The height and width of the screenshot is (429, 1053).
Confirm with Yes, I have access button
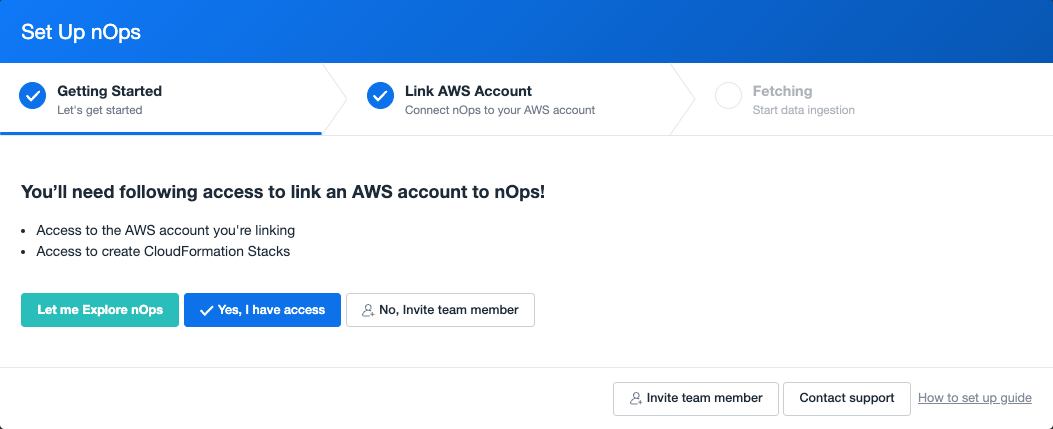263,310
